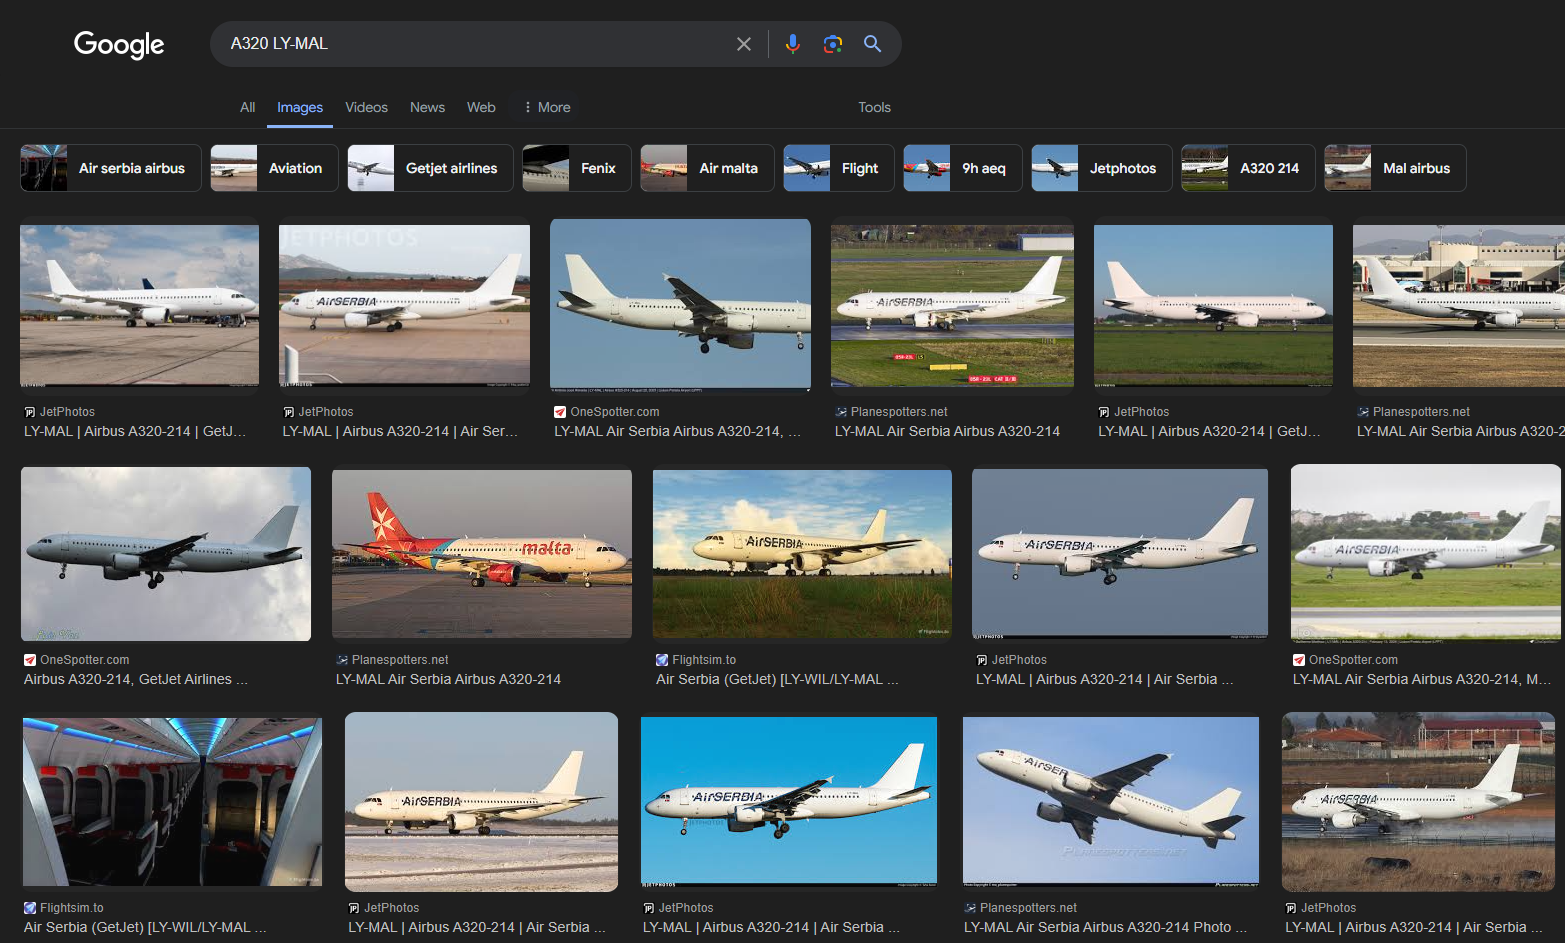The height and width of the screenshot is (943, 1565).
Task: Open search Tools
Action: click(874, 107)
